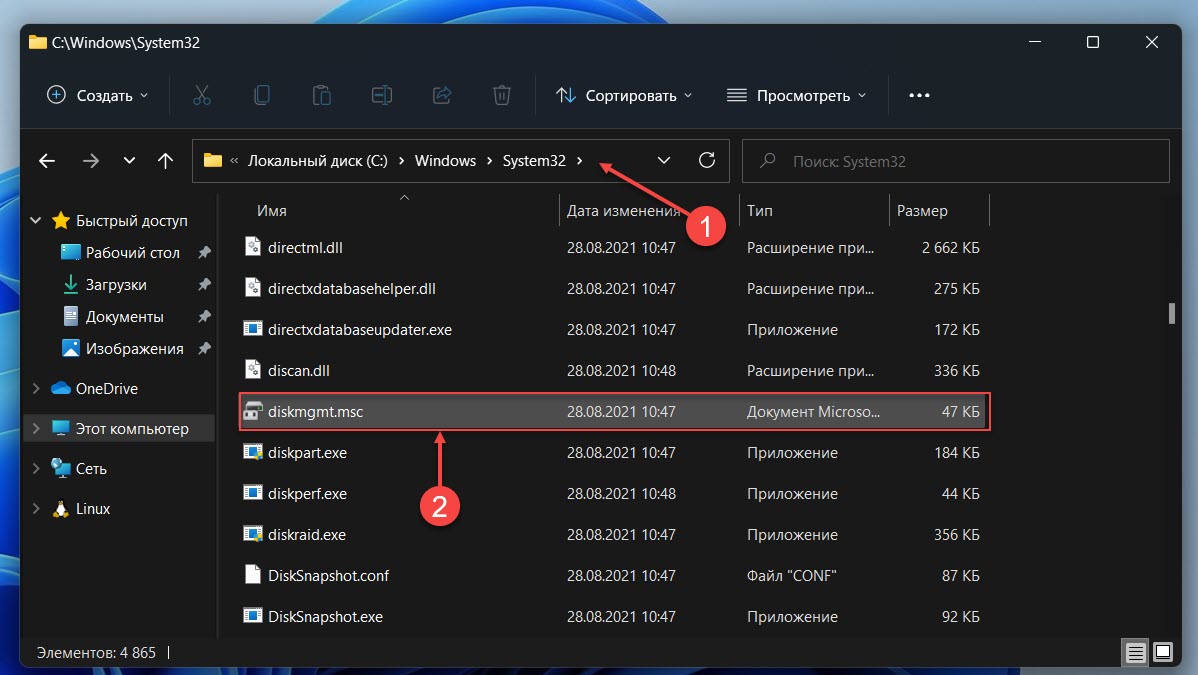Screen dimensions: 1198x675
Task: Collapse the Быстрый доступ tree node
Action: tap(35, 220)
